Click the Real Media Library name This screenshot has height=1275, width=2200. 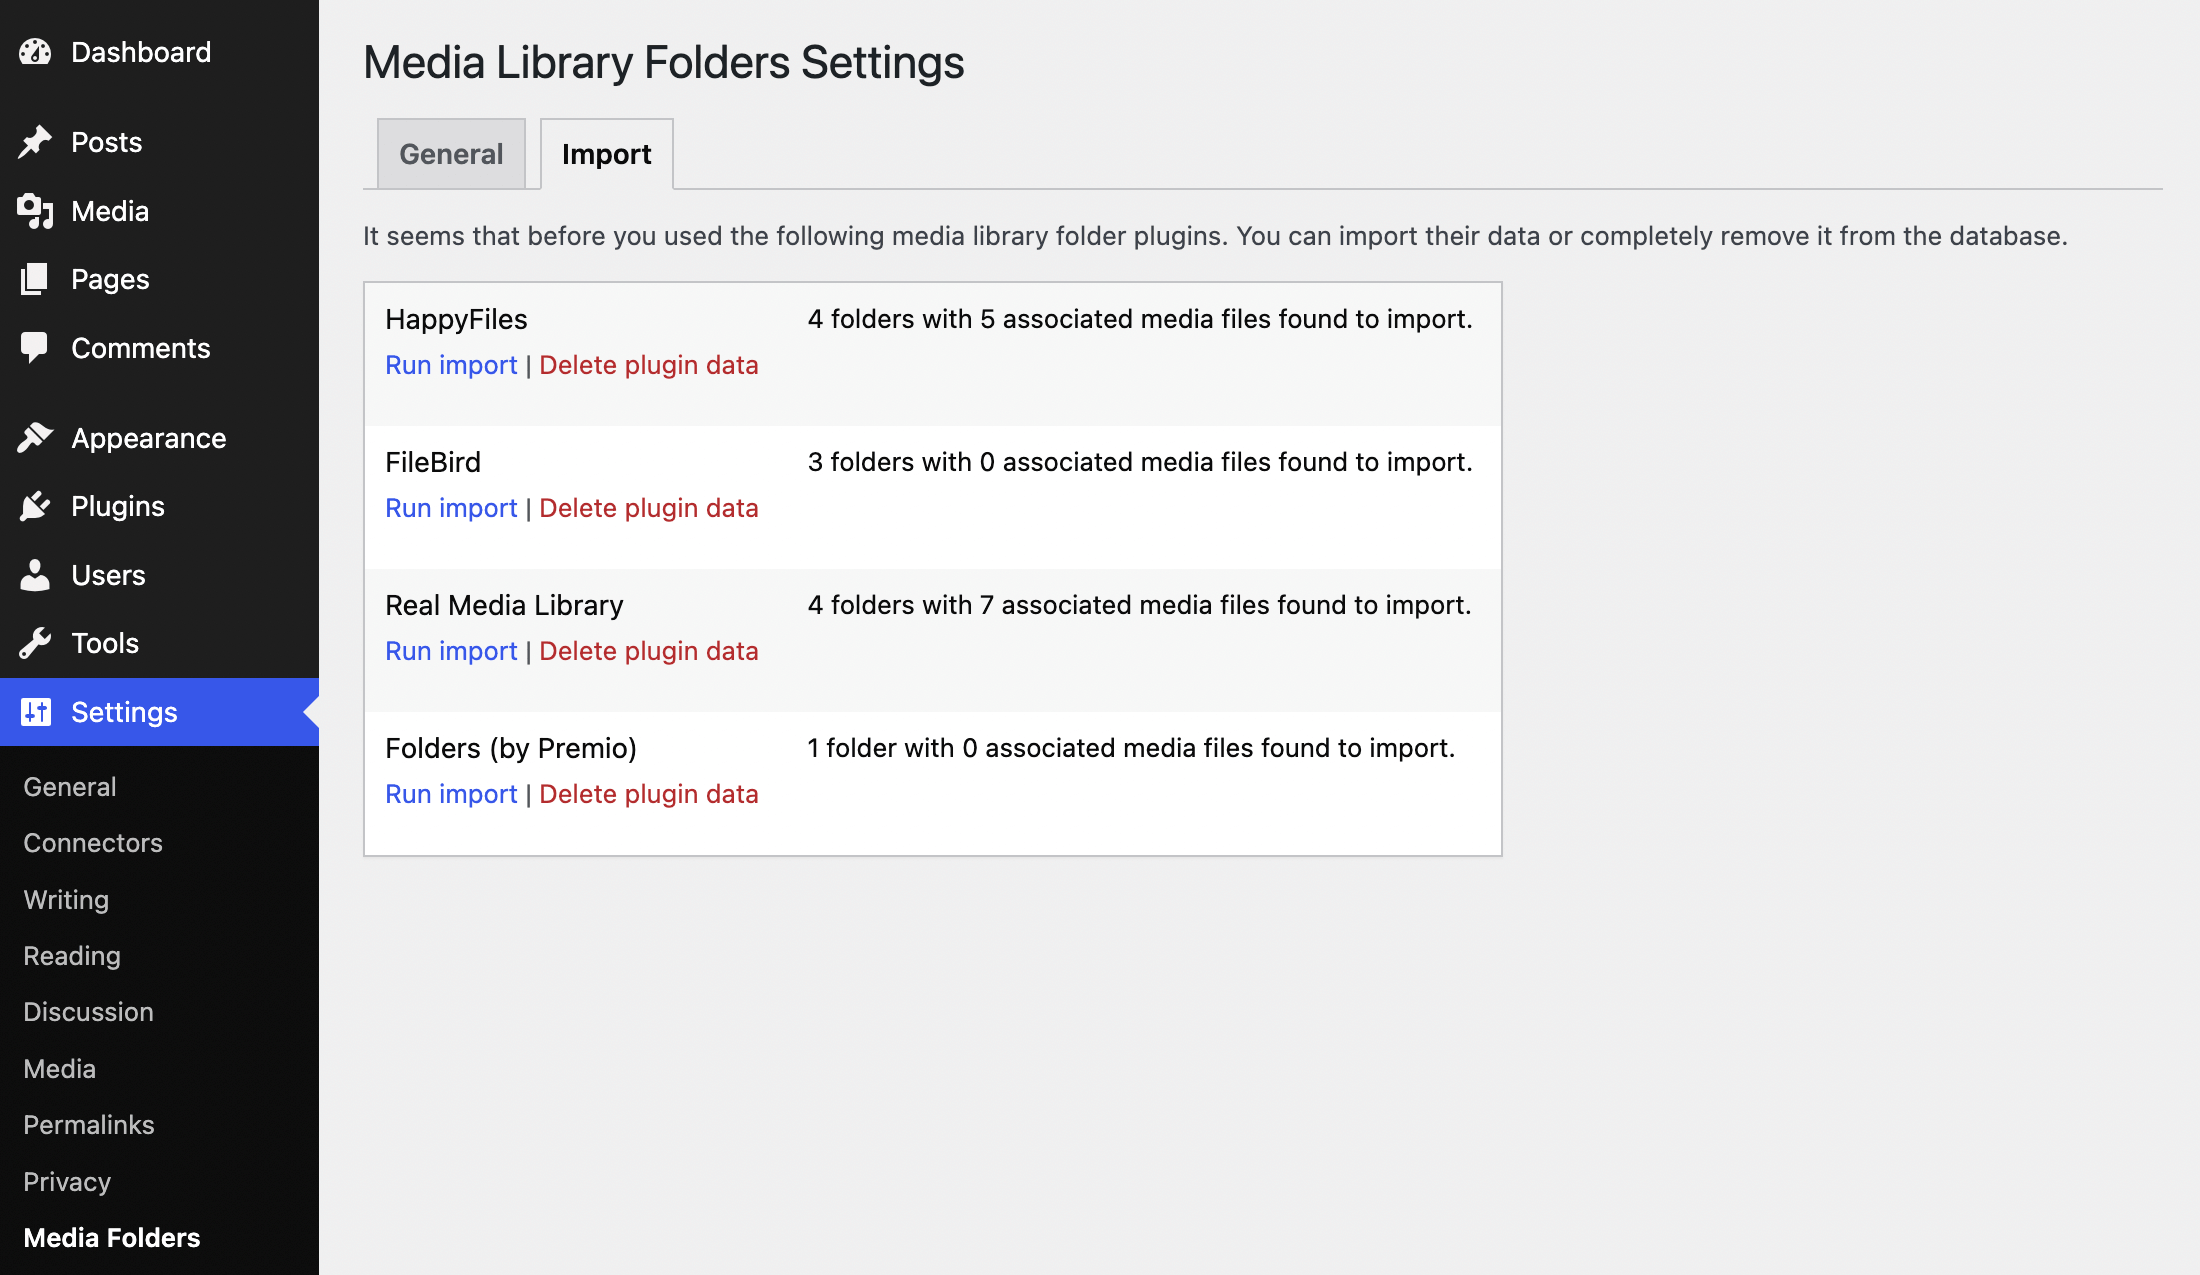(x=504, y=605)
